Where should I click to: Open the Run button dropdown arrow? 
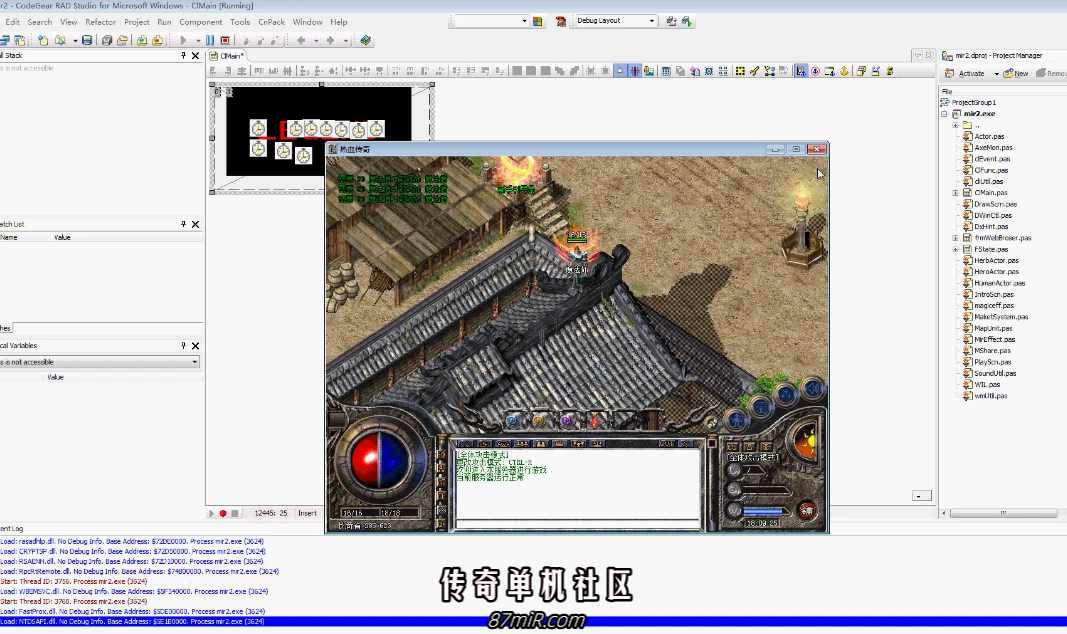[198, 41]
